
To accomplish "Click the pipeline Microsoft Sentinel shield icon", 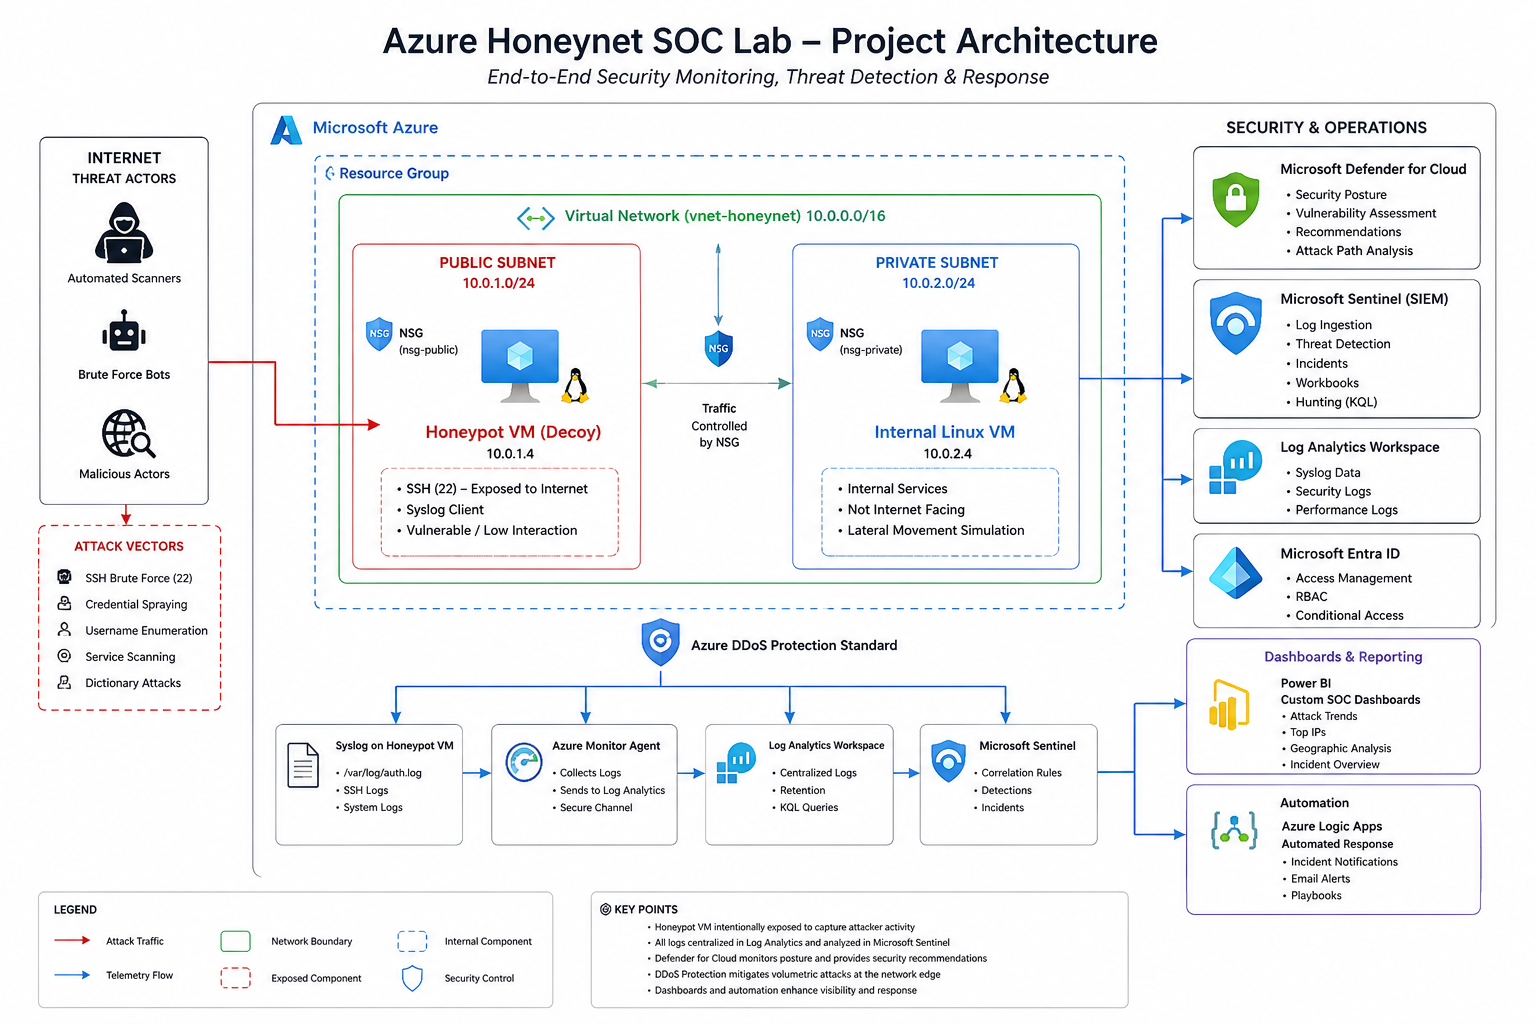I will click(948, 762).
